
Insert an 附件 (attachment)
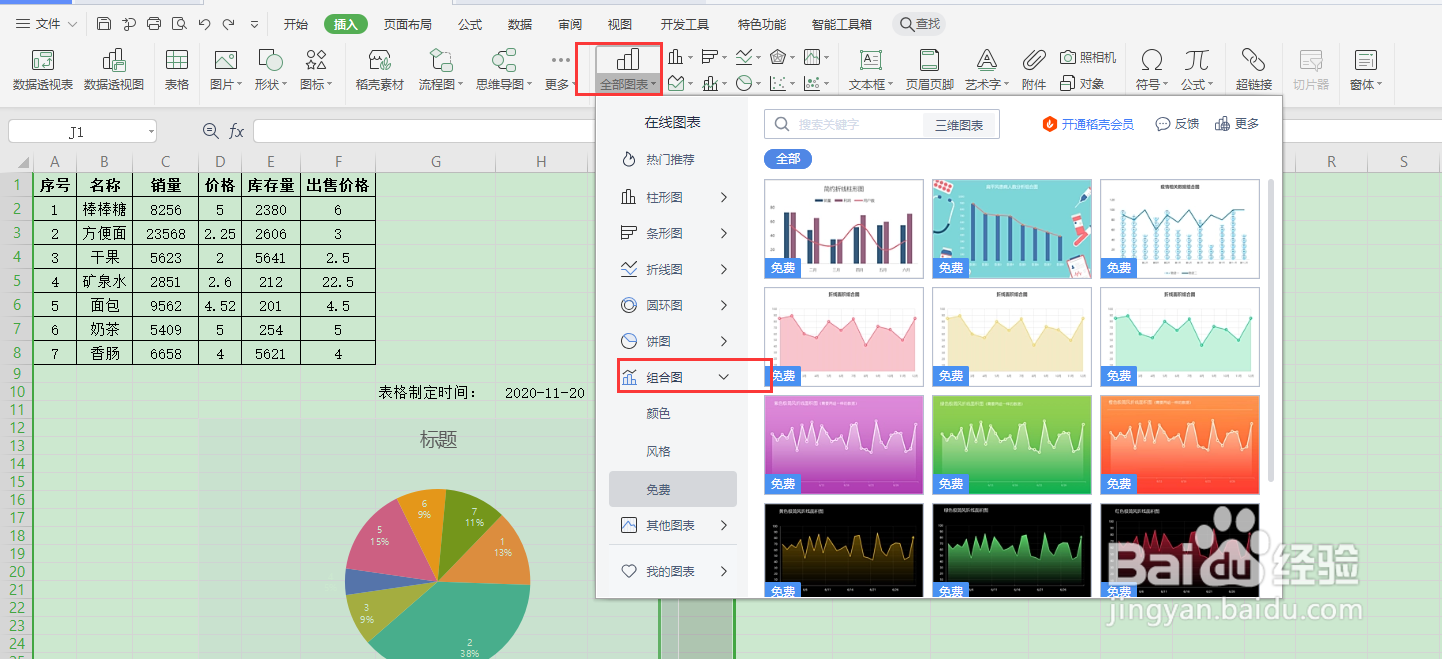1033,68
